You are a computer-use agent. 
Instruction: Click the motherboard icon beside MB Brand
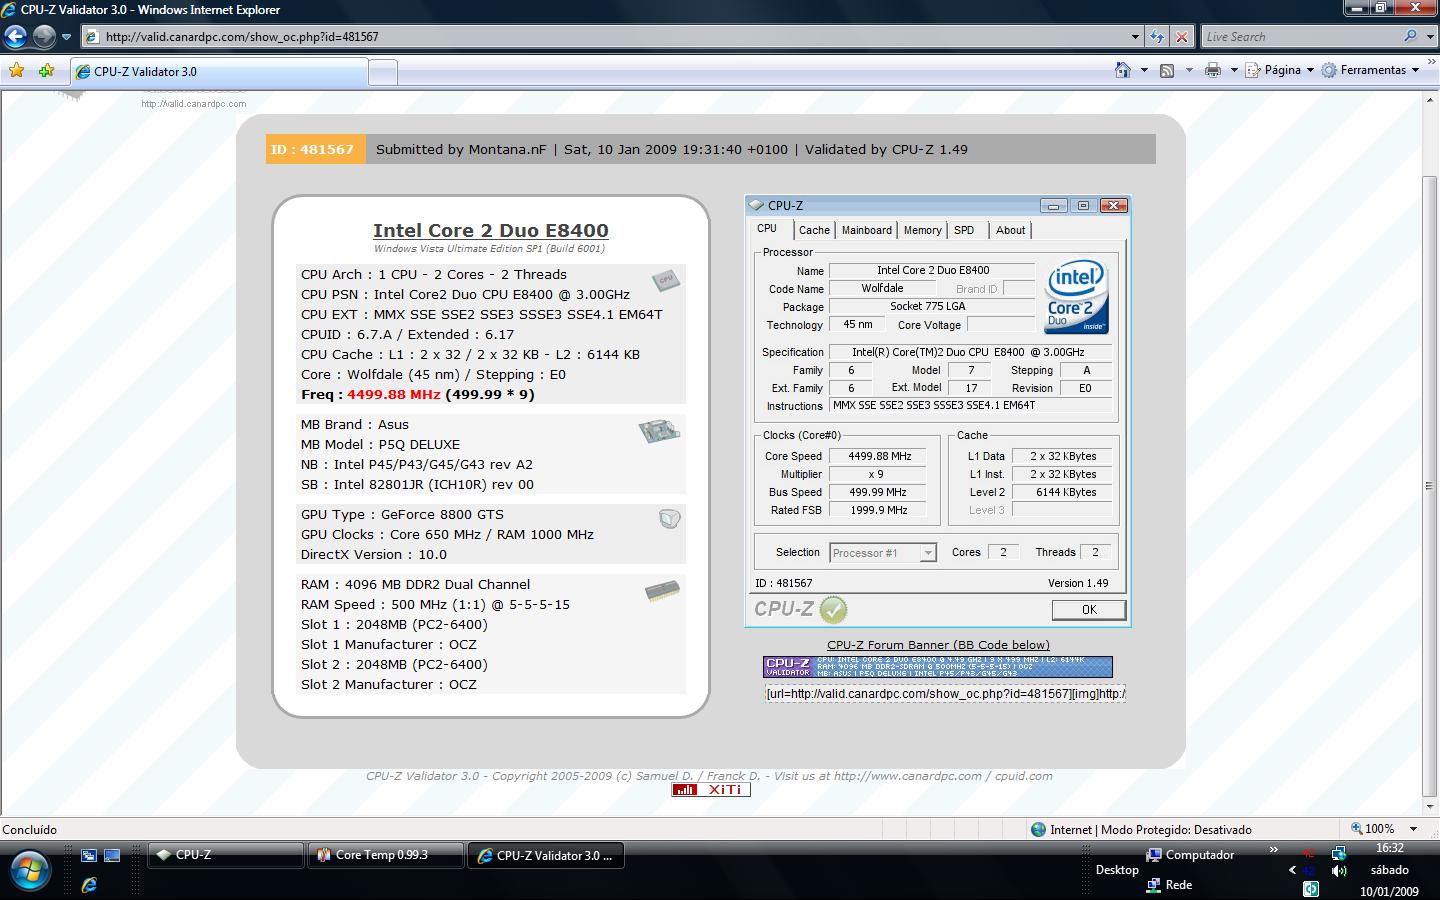point(660,431)
